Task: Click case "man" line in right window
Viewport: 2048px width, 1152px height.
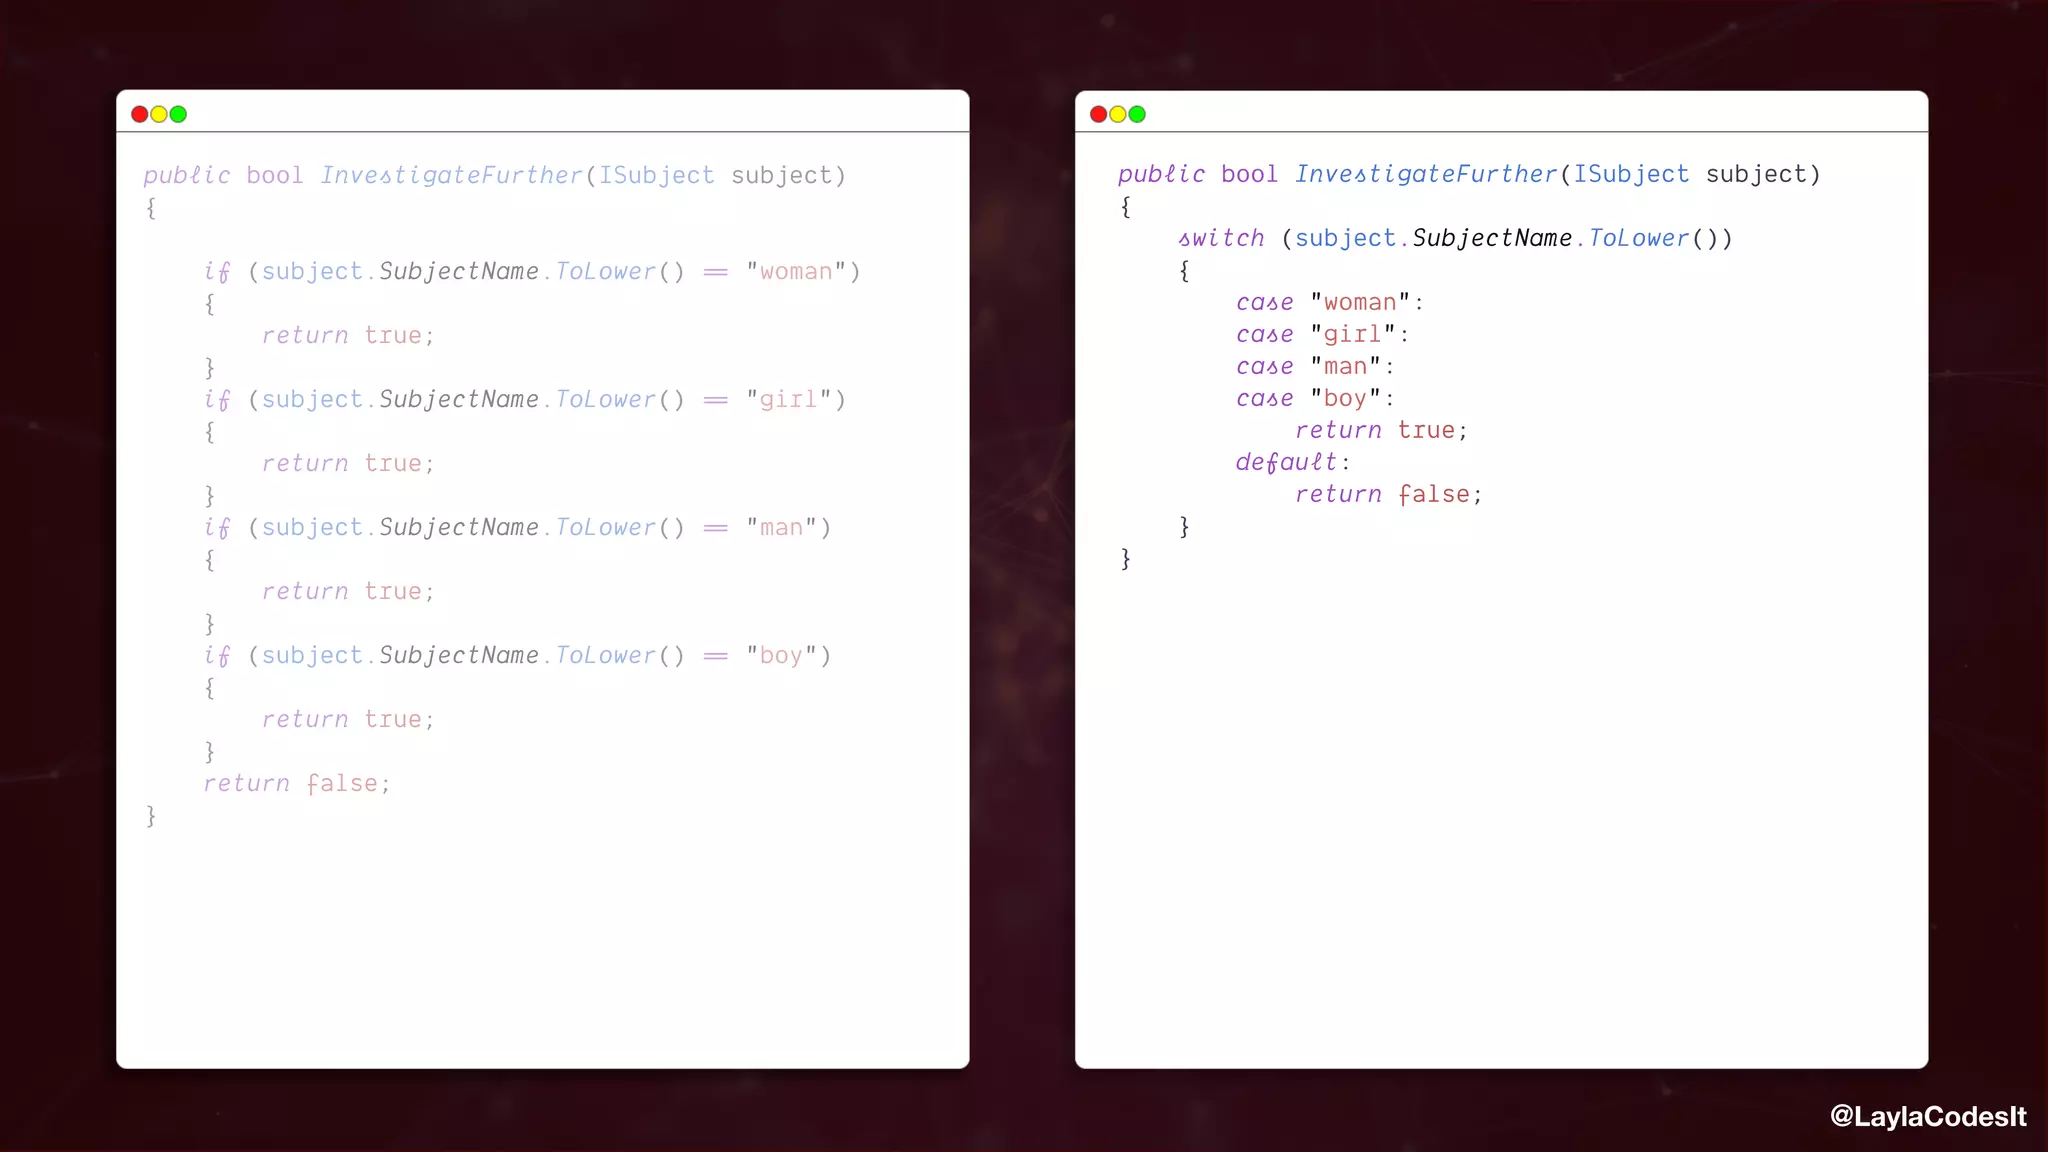Action: [x=1314, y=366]
